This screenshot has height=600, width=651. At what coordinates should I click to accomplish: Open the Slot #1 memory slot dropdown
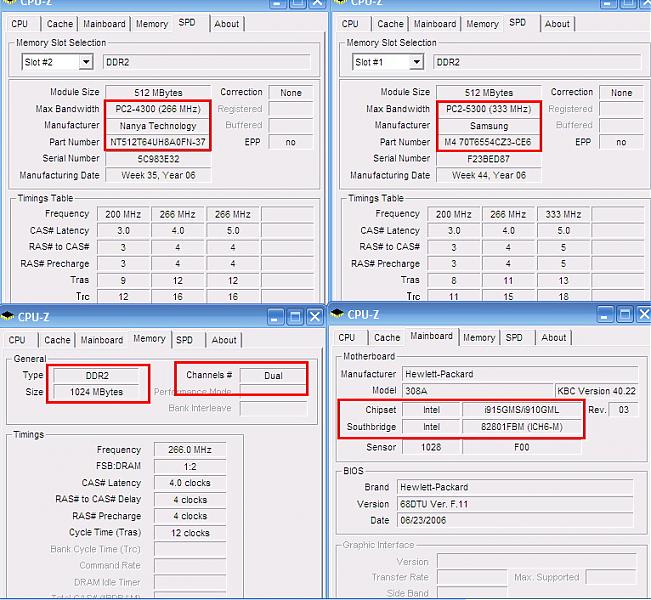416,62
